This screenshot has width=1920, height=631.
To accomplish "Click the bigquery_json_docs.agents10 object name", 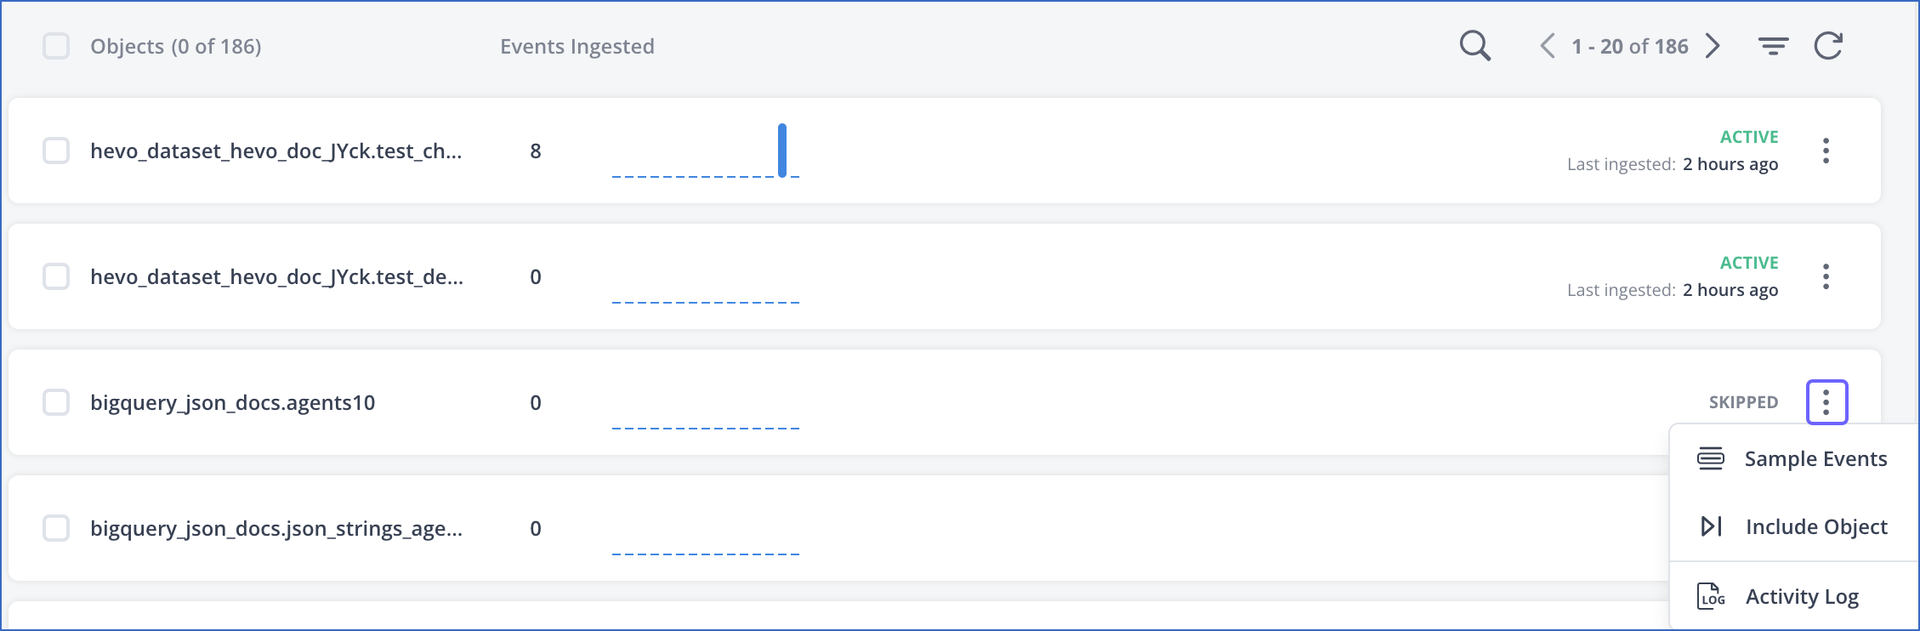I will point(233,403).
